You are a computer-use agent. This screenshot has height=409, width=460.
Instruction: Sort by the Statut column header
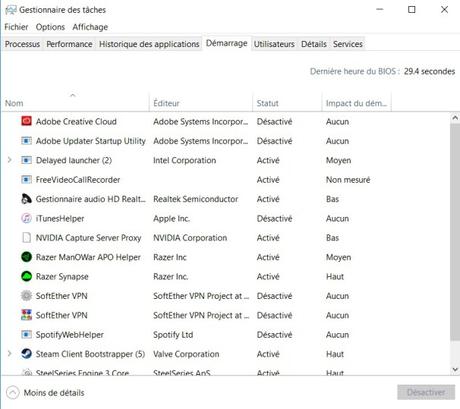point(287,103)
